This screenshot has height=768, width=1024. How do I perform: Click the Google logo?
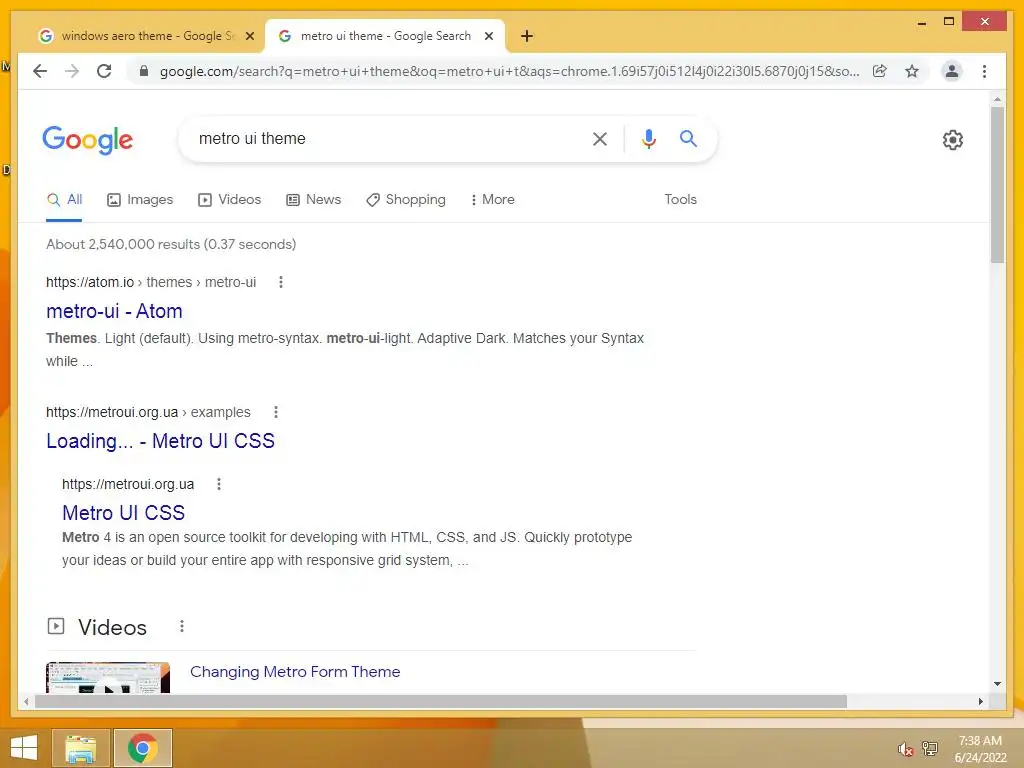click(88, 140)
